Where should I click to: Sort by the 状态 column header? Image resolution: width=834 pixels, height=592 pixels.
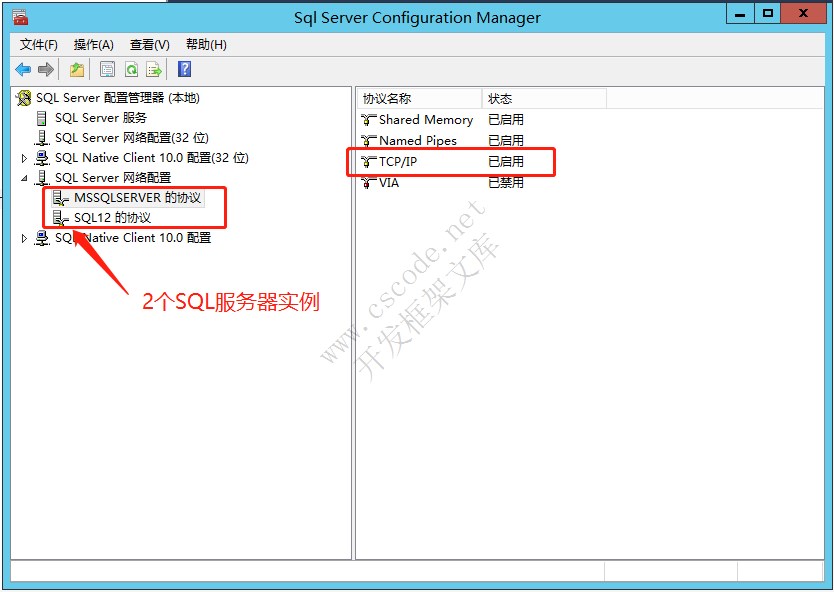[x=544, y=98]
